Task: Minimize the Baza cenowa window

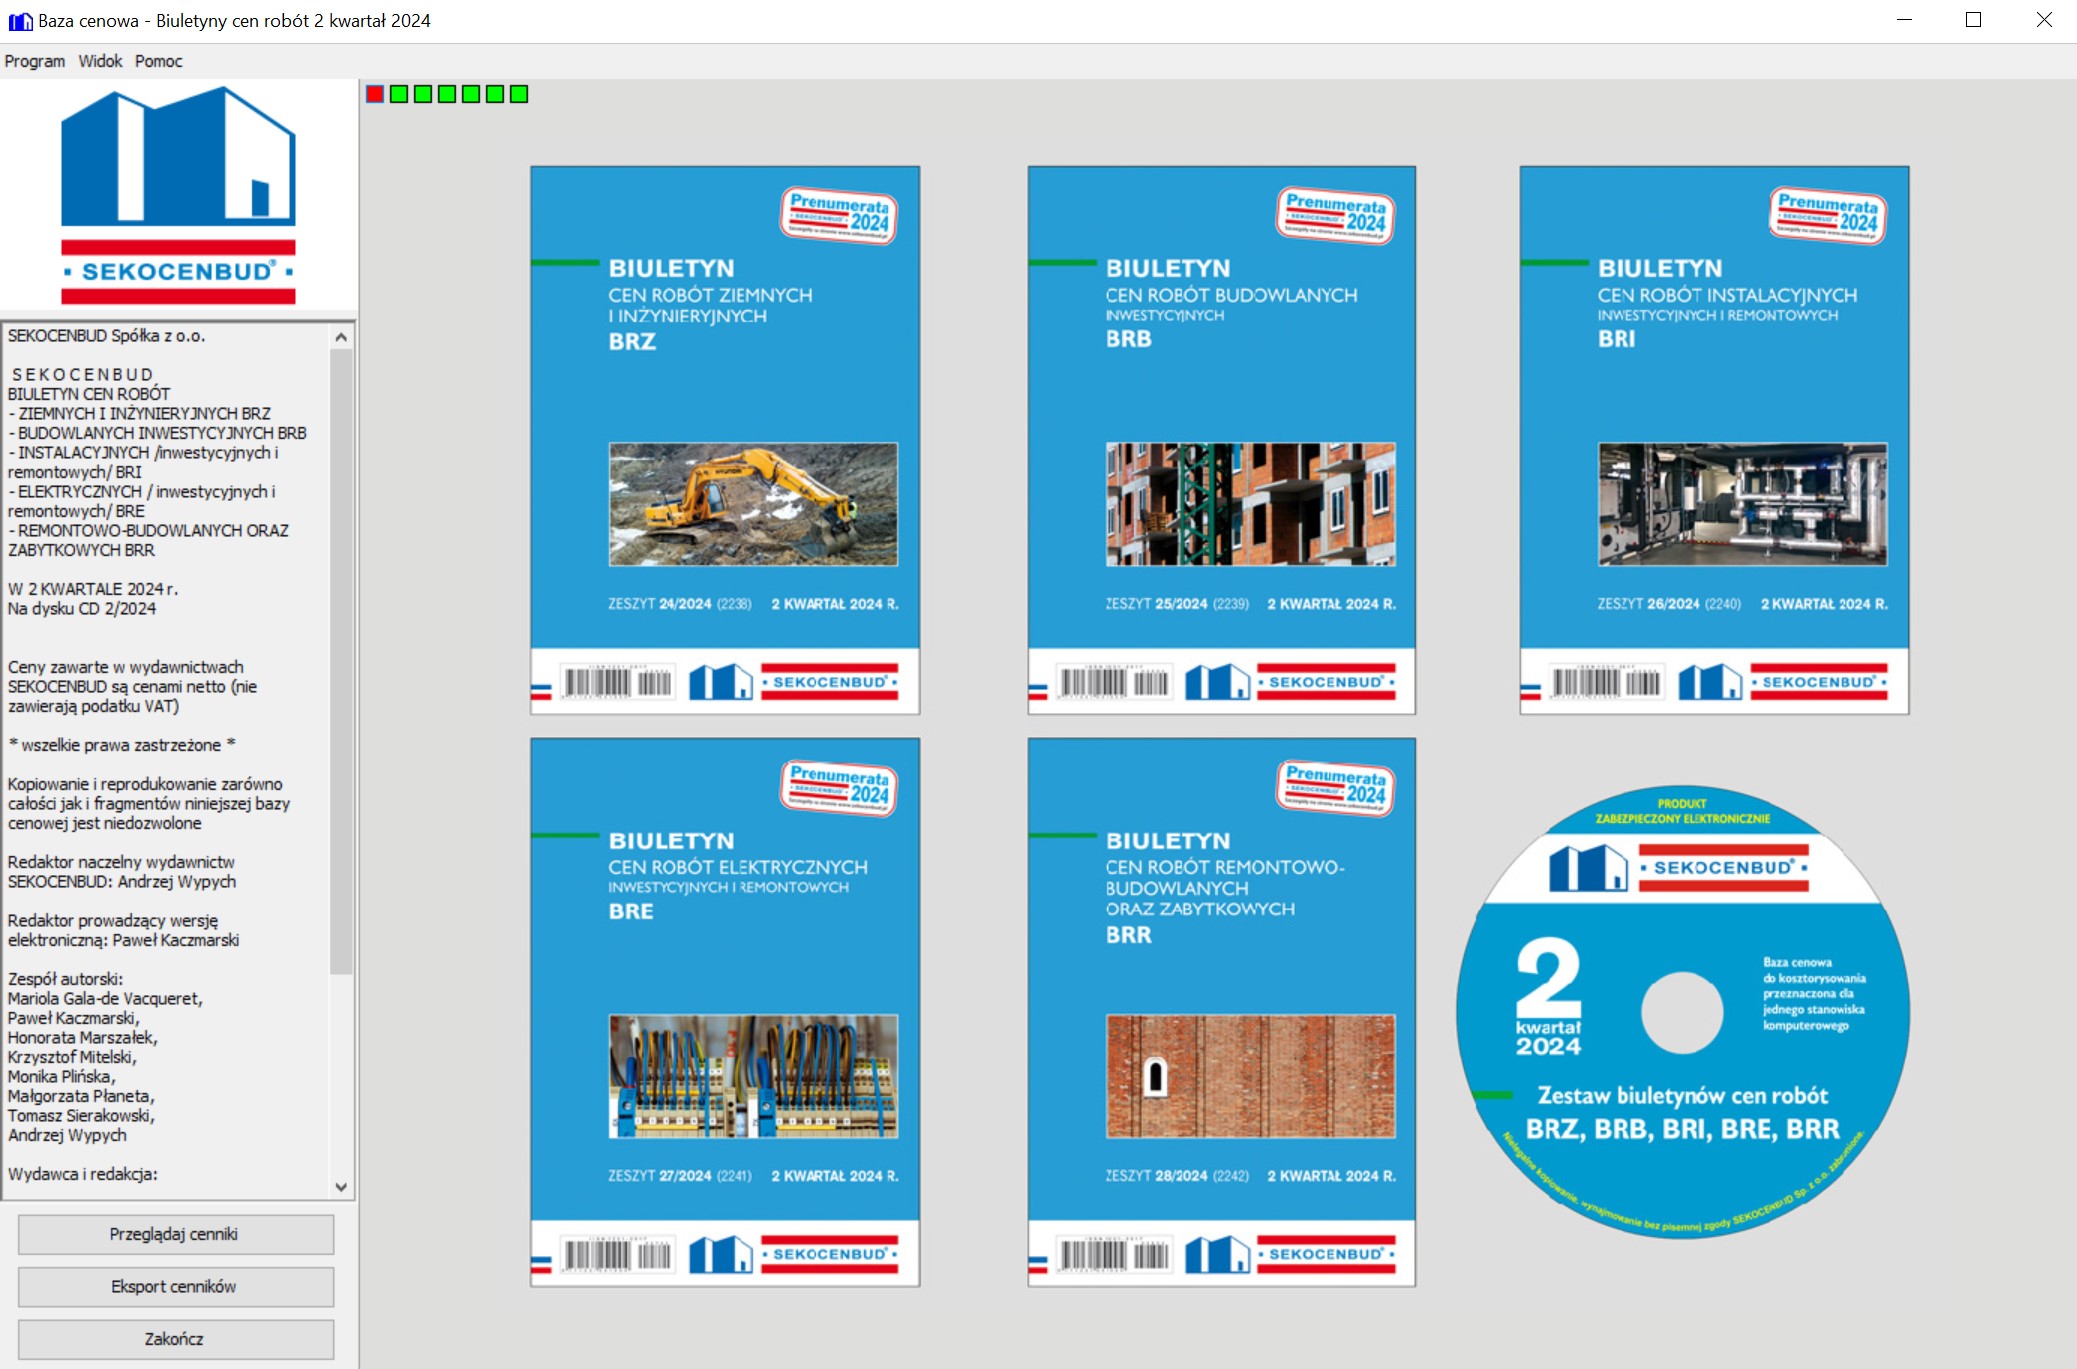Action: pos(1904,20)
